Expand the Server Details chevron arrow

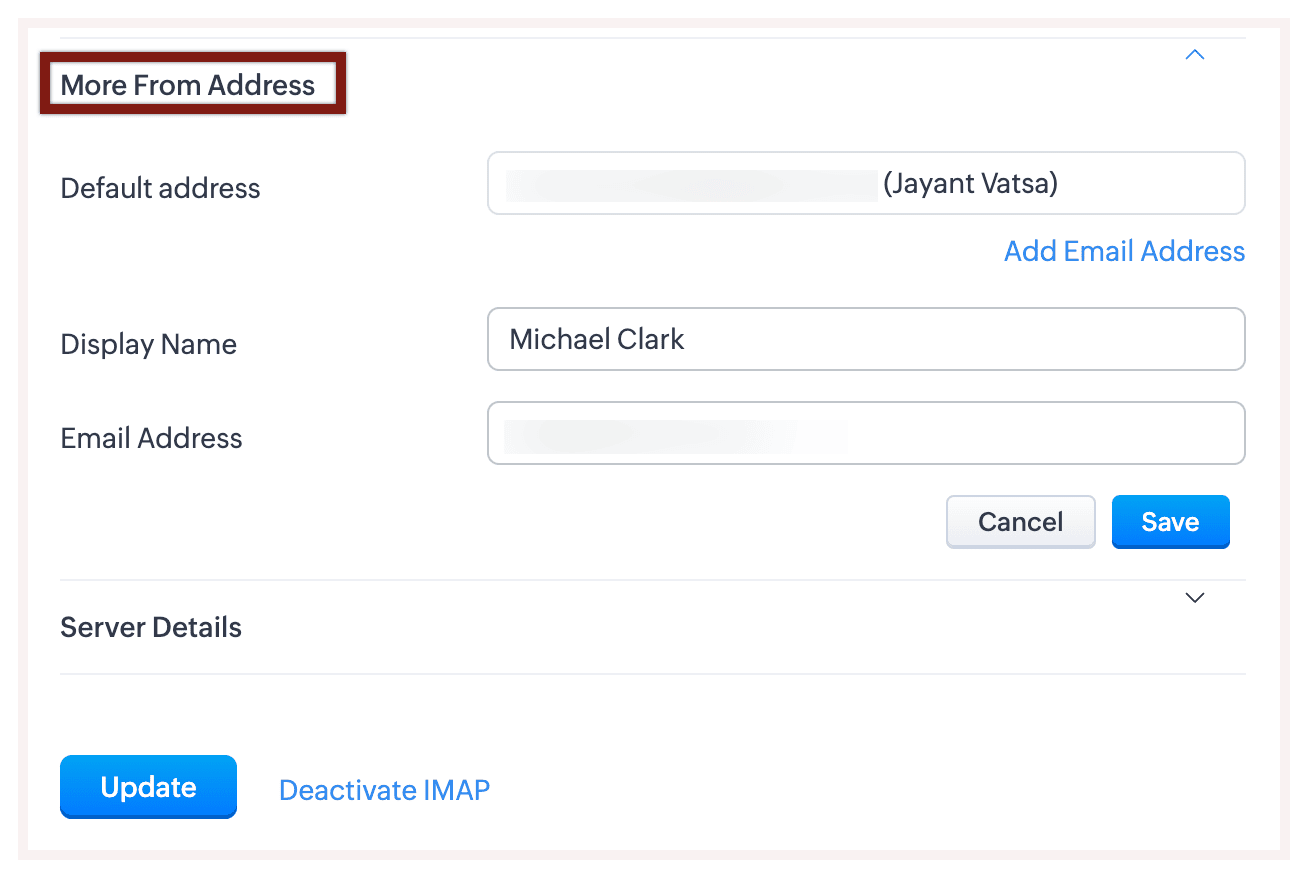click(1194, 598)
